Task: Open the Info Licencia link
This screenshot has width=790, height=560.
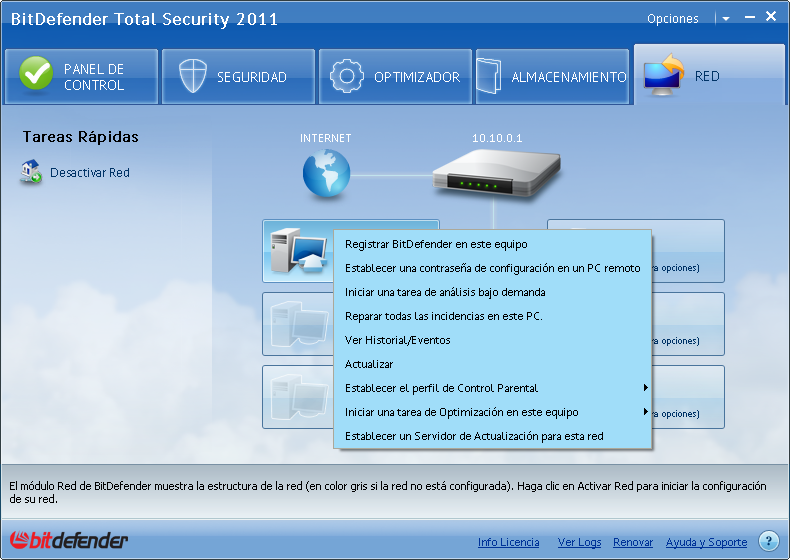Action: (508, 542)
